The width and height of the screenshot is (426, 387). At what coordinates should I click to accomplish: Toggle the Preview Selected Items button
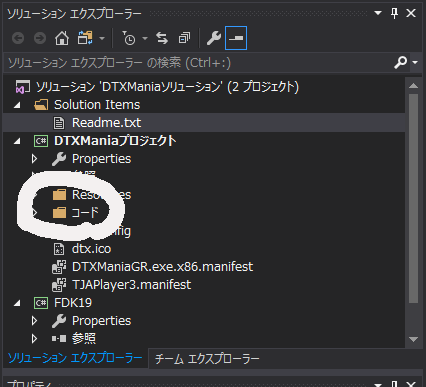tap(236, 38)
